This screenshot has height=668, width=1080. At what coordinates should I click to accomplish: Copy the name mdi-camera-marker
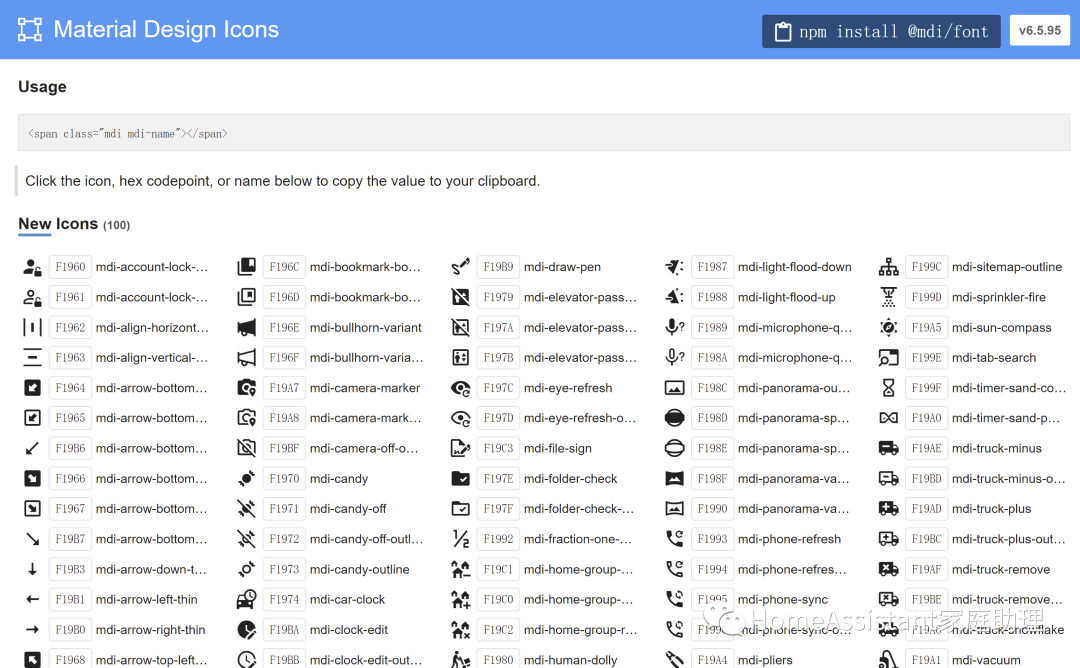(x=364, y=388)
